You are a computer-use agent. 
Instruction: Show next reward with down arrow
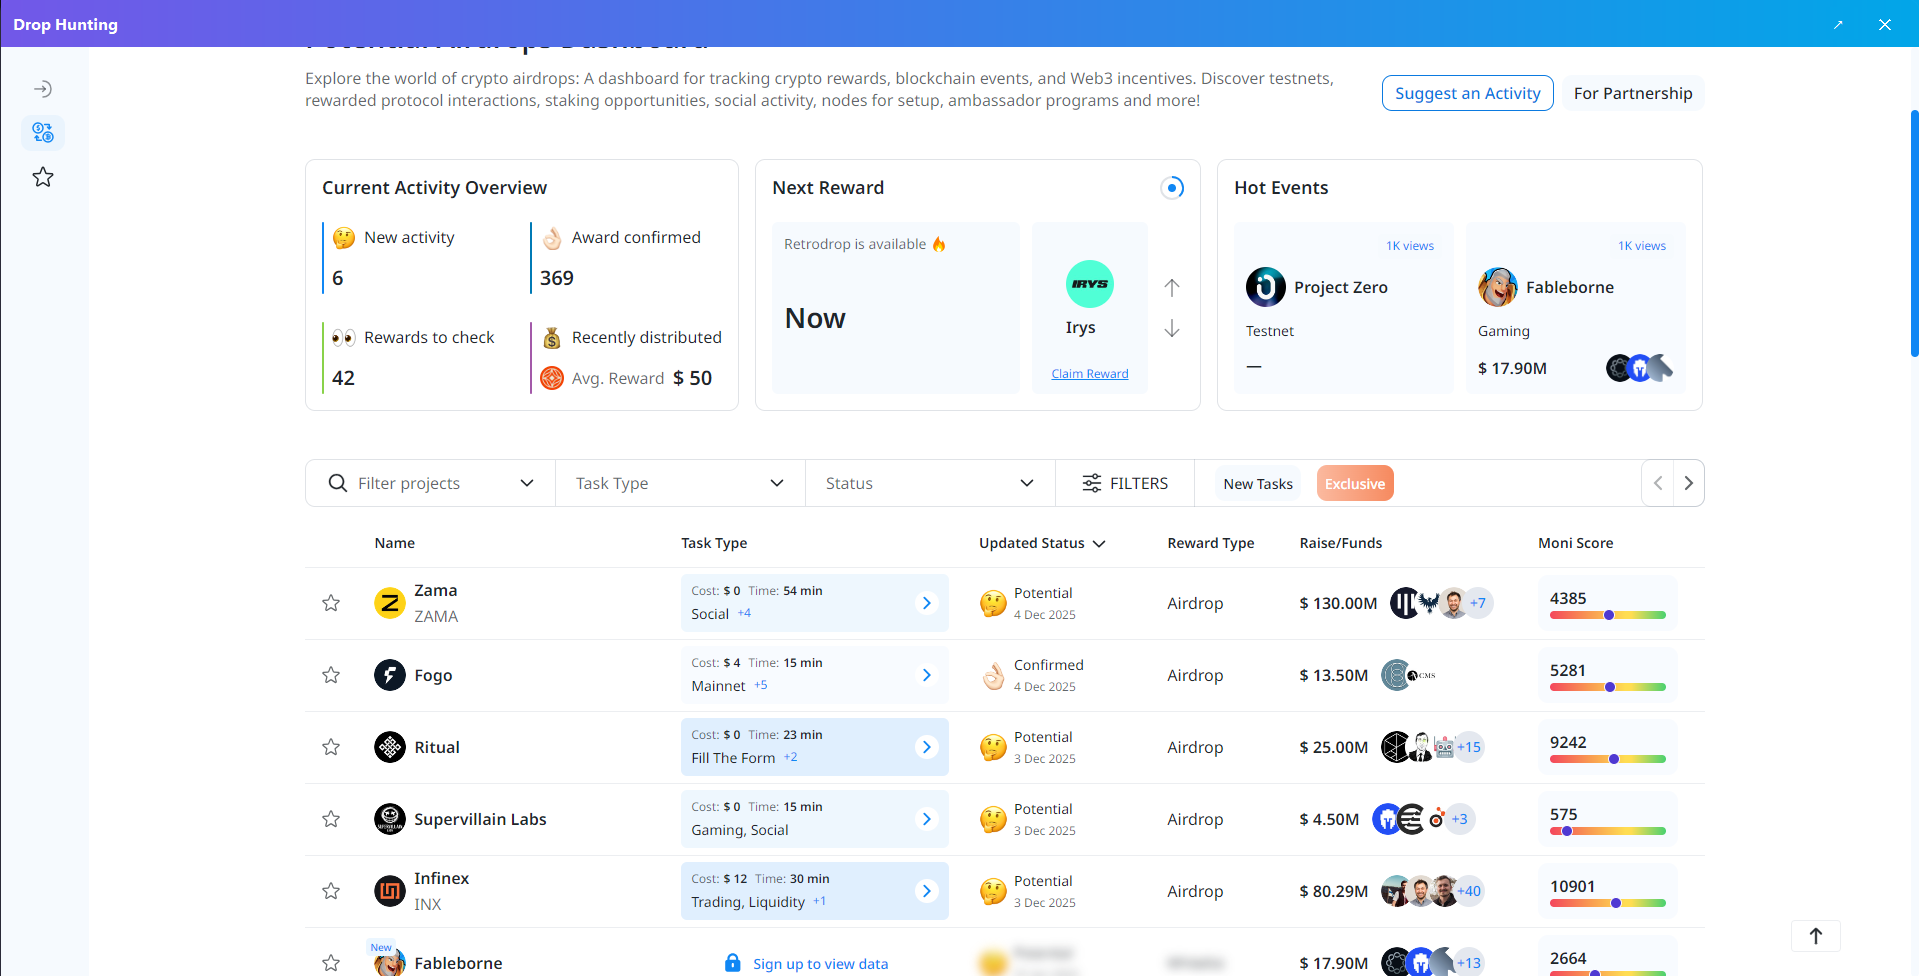click(x=1172, y=329)
